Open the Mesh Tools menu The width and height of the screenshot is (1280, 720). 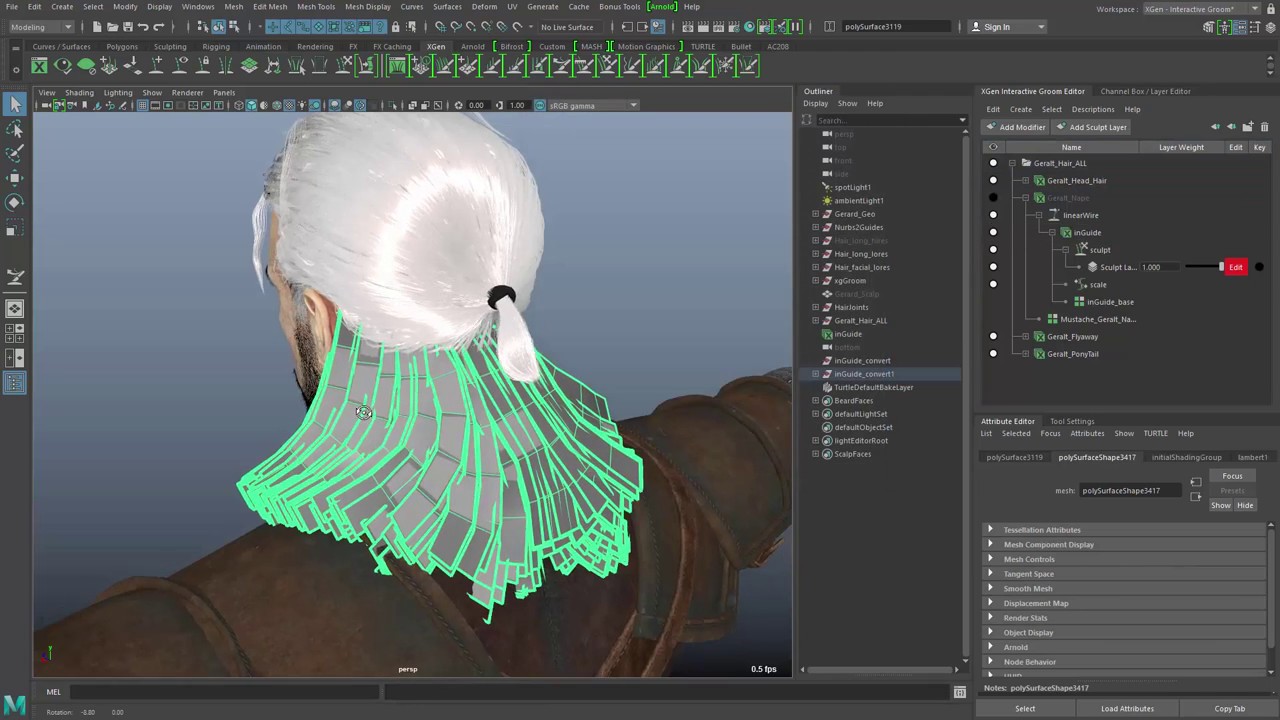point(316,7)
